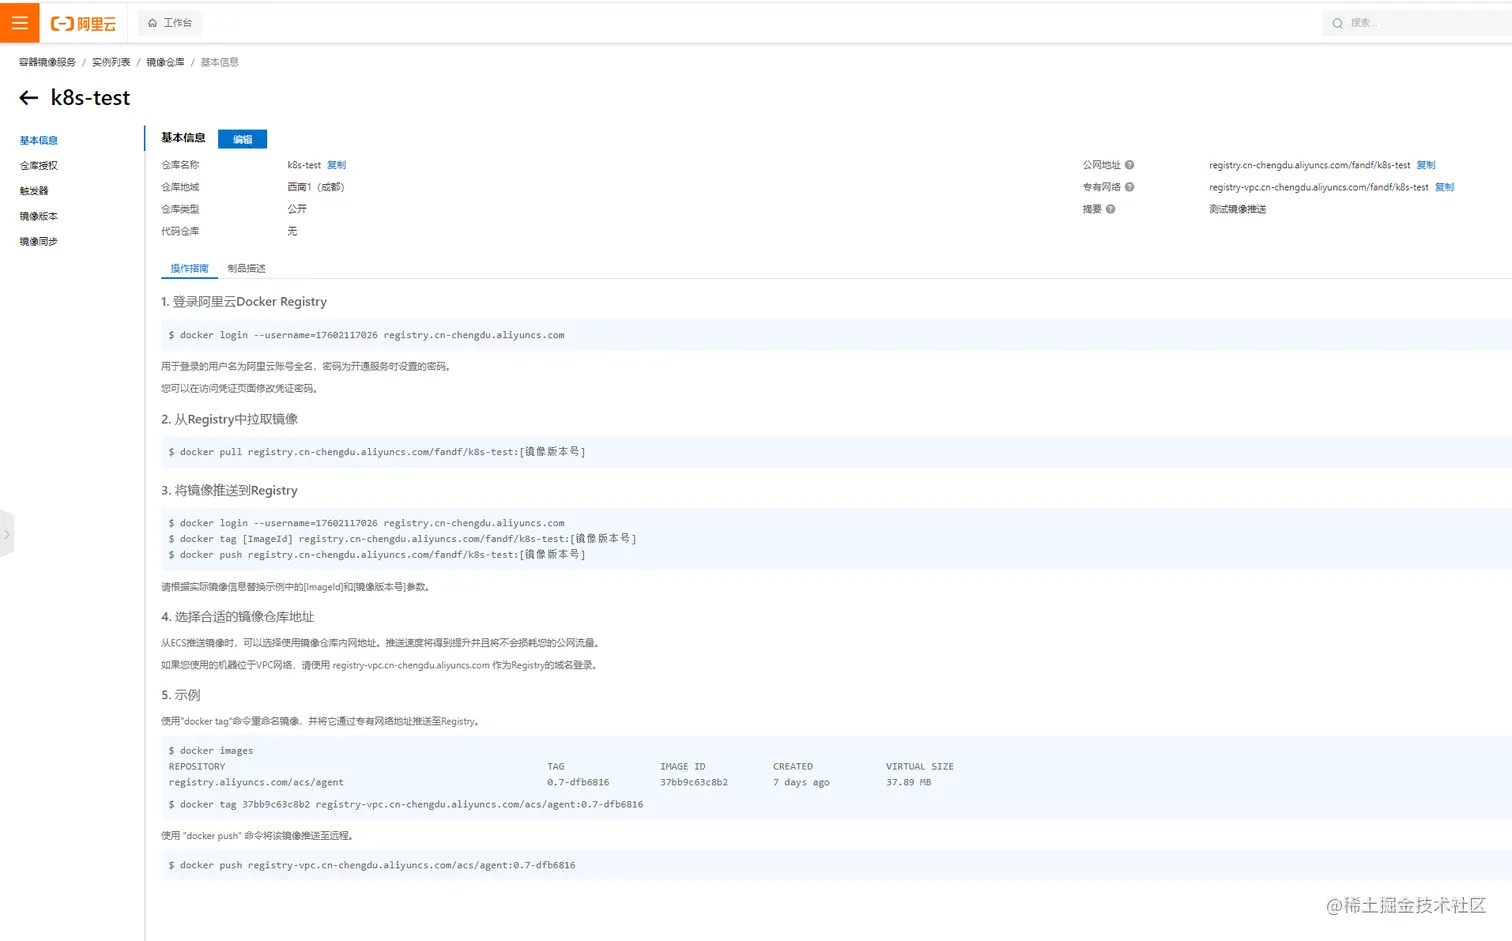Click the docker tag [ImageId] command line
This screenshot has width=1512, height=941.
pos(402,539)
